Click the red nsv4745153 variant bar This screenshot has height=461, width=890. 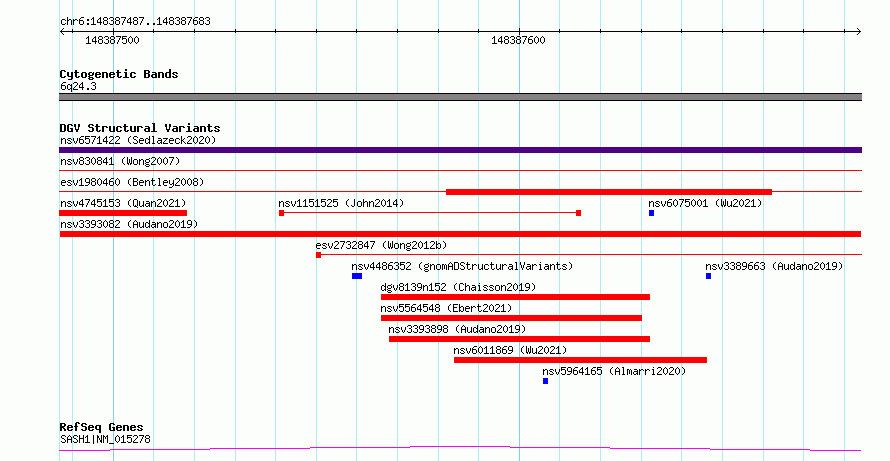tap(123, 213)
